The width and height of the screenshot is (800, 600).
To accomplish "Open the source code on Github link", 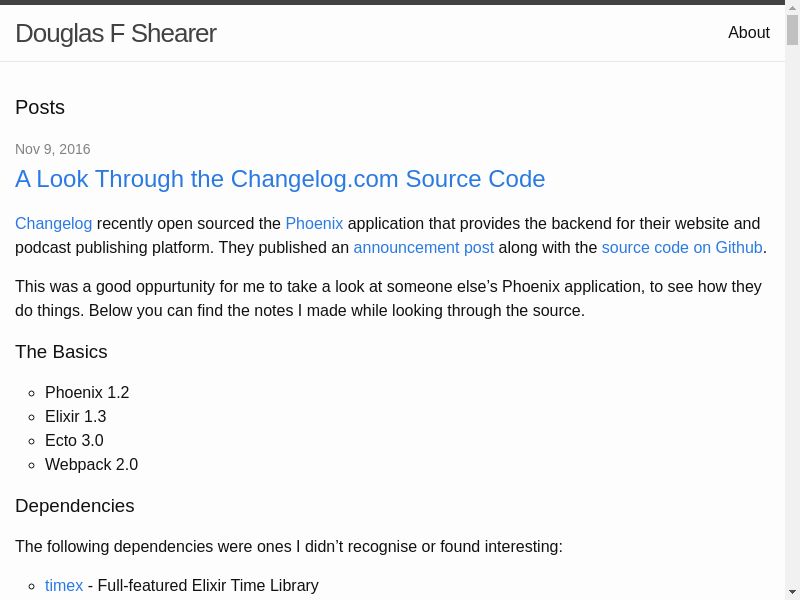I will tap(682, 248).
